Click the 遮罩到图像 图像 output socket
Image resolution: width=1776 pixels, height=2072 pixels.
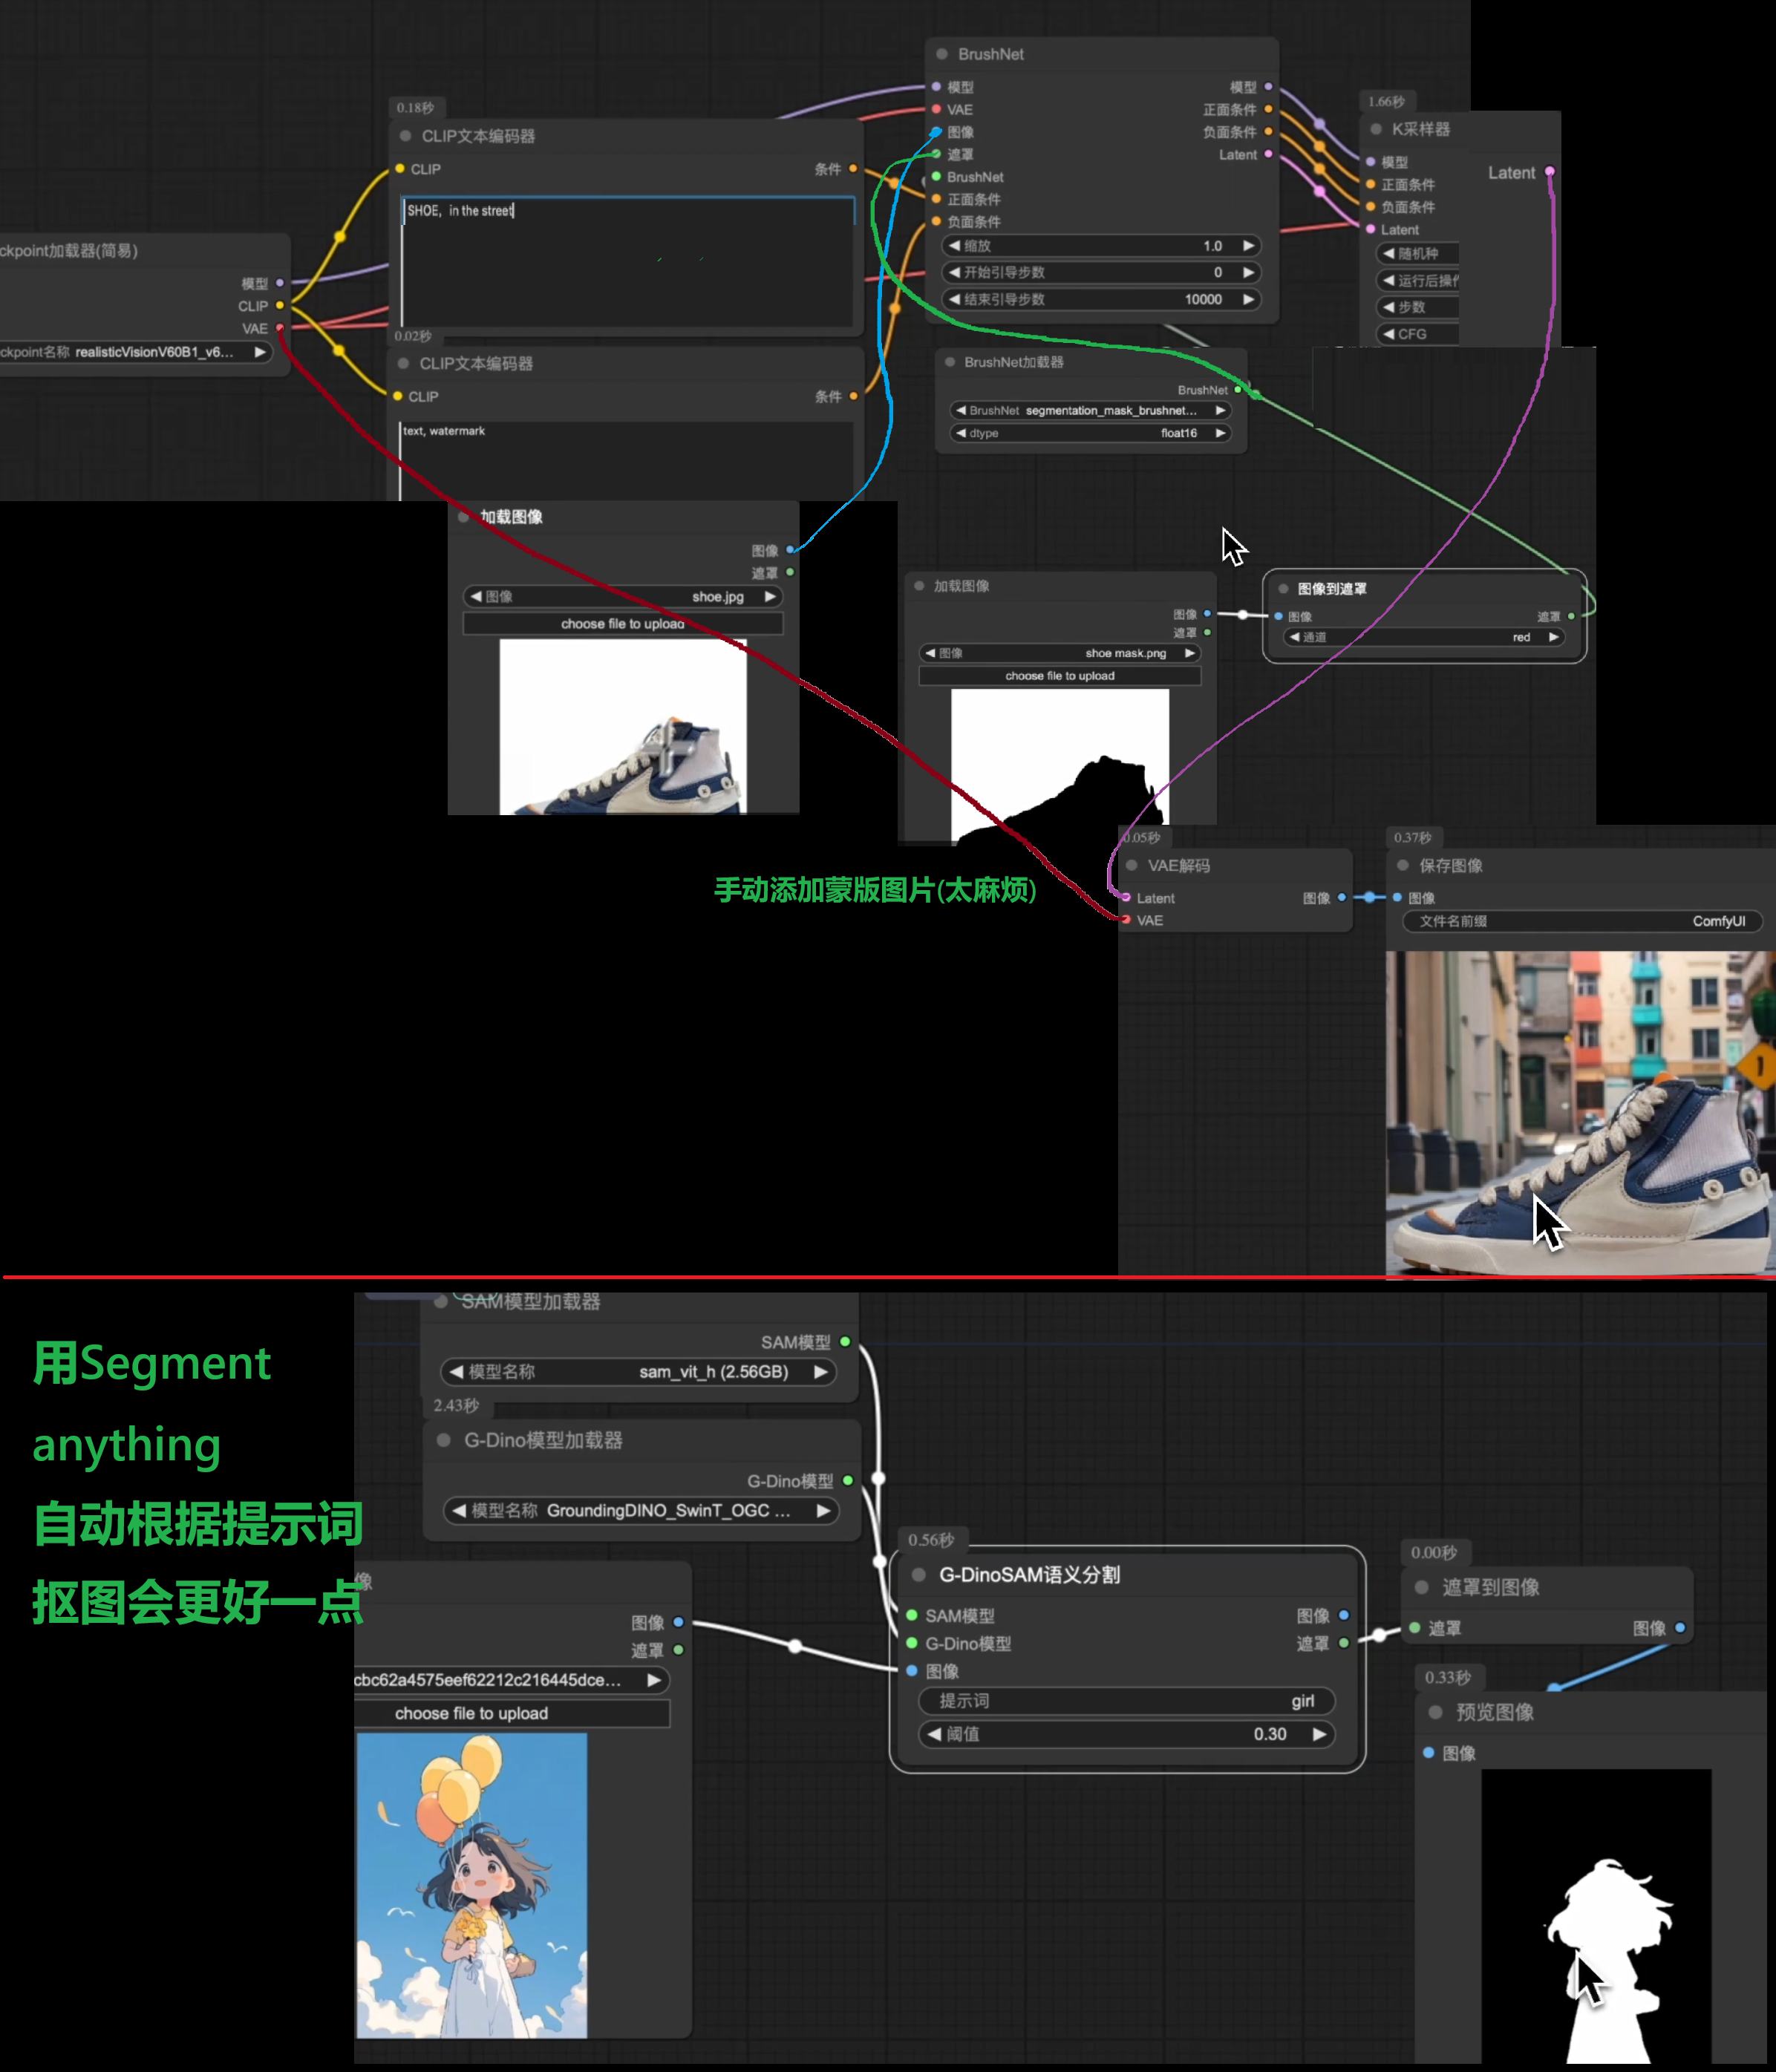tap(1680, 1628)
